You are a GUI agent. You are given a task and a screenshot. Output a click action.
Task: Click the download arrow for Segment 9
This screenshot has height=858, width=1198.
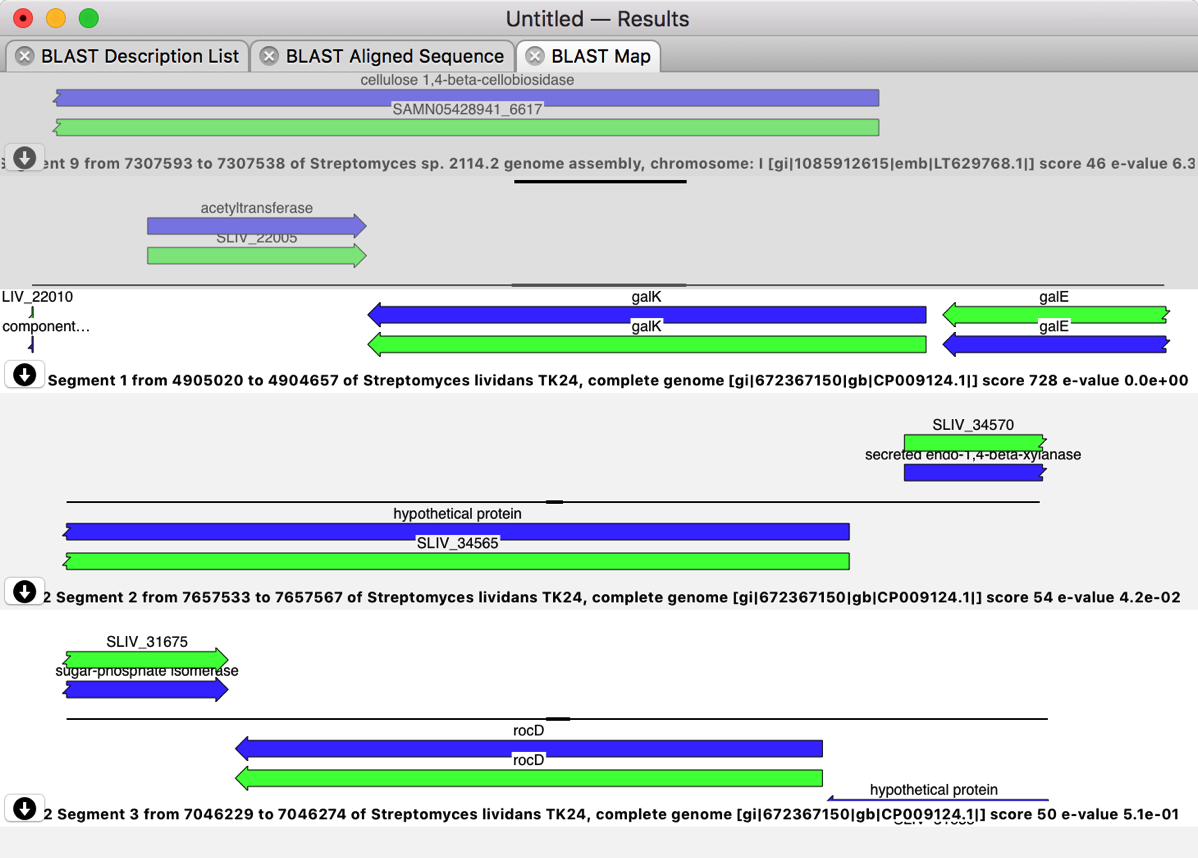[25, 158]
